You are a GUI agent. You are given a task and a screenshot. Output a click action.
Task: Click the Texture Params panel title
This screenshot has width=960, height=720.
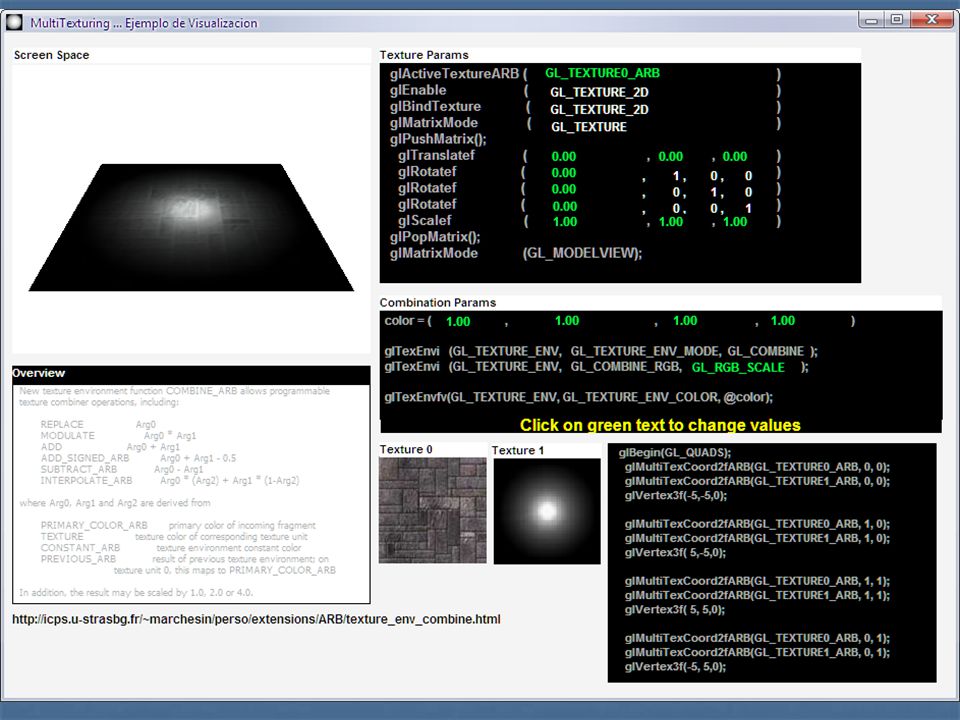(424, 55)
